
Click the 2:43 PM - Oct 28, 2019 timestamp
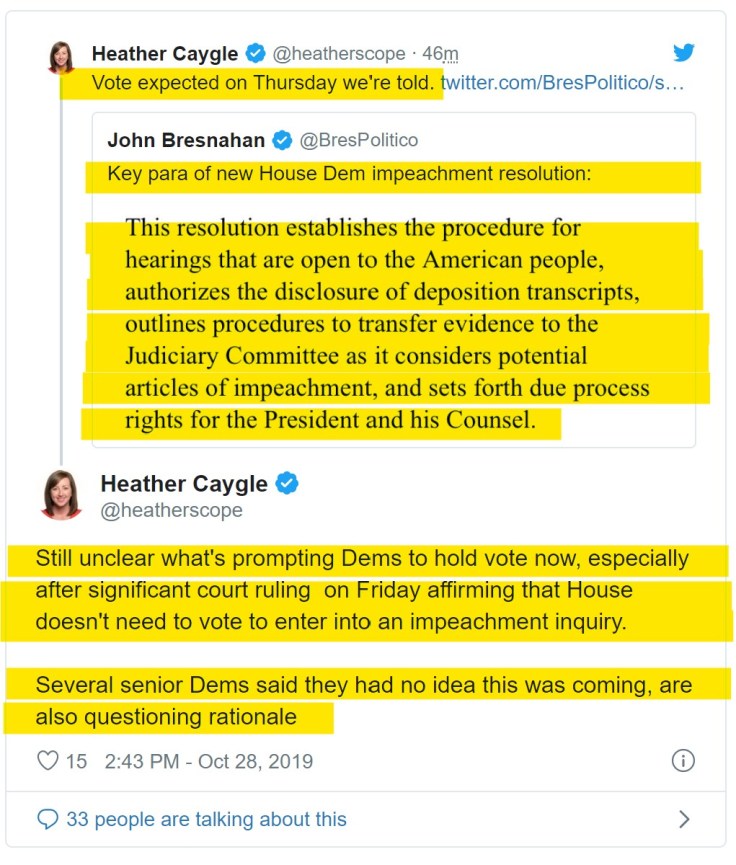click(x=209, y=761)
